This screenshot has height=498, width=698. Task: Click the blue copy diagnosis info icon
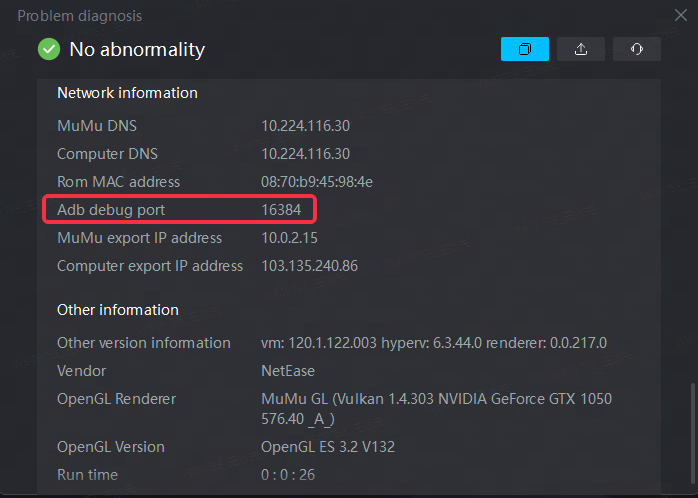pyautogui.click(x=525, y=49)
